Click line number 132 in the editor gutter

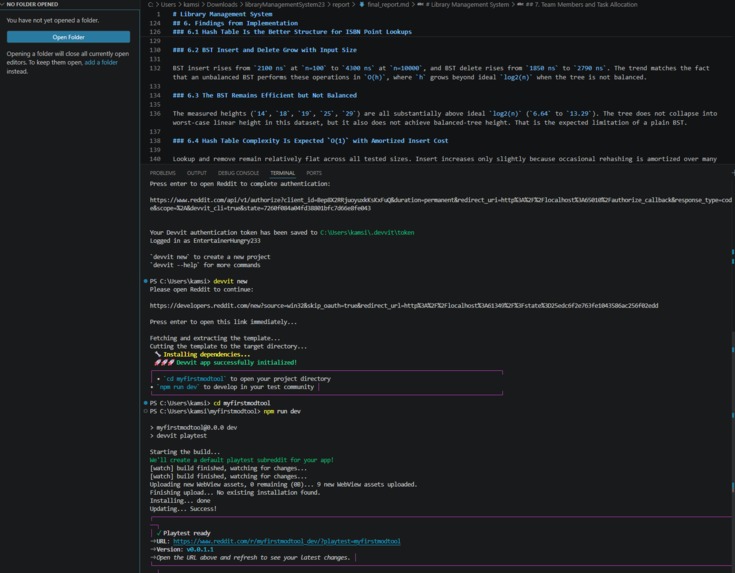[155, 68]
